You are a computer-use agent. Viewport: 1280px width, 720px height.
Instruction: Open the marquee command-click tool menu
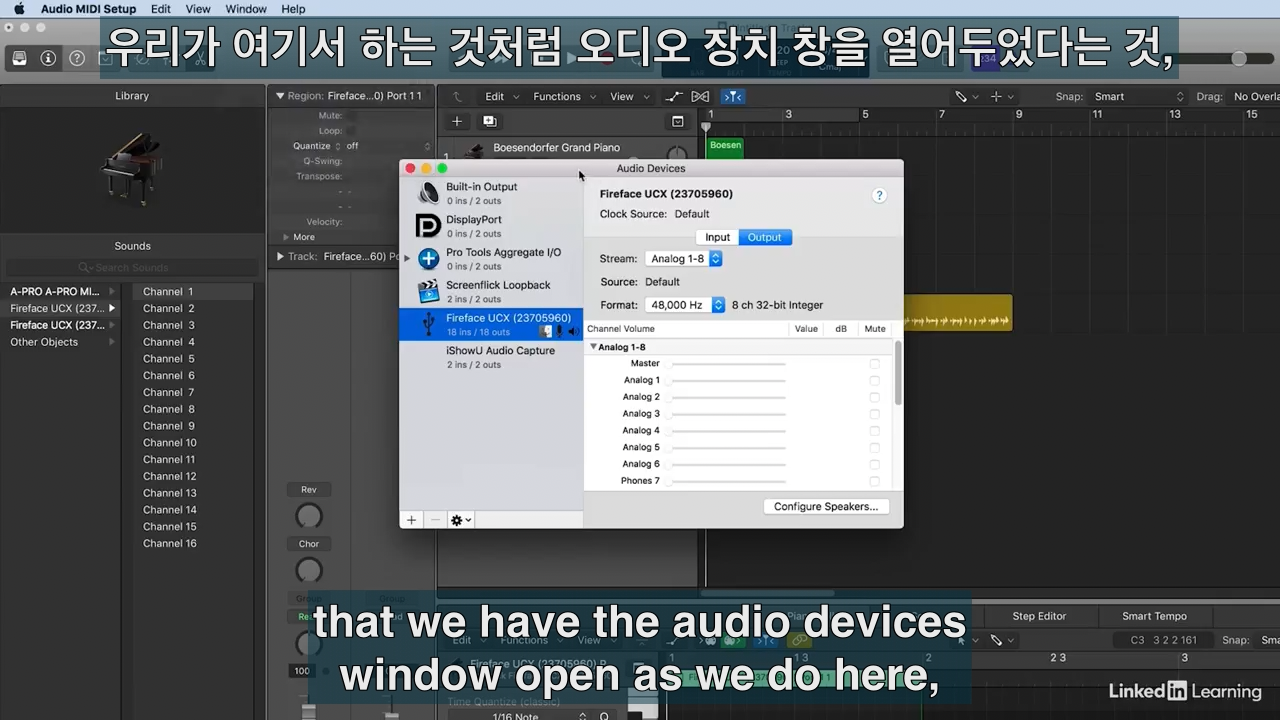(1000, 97)
